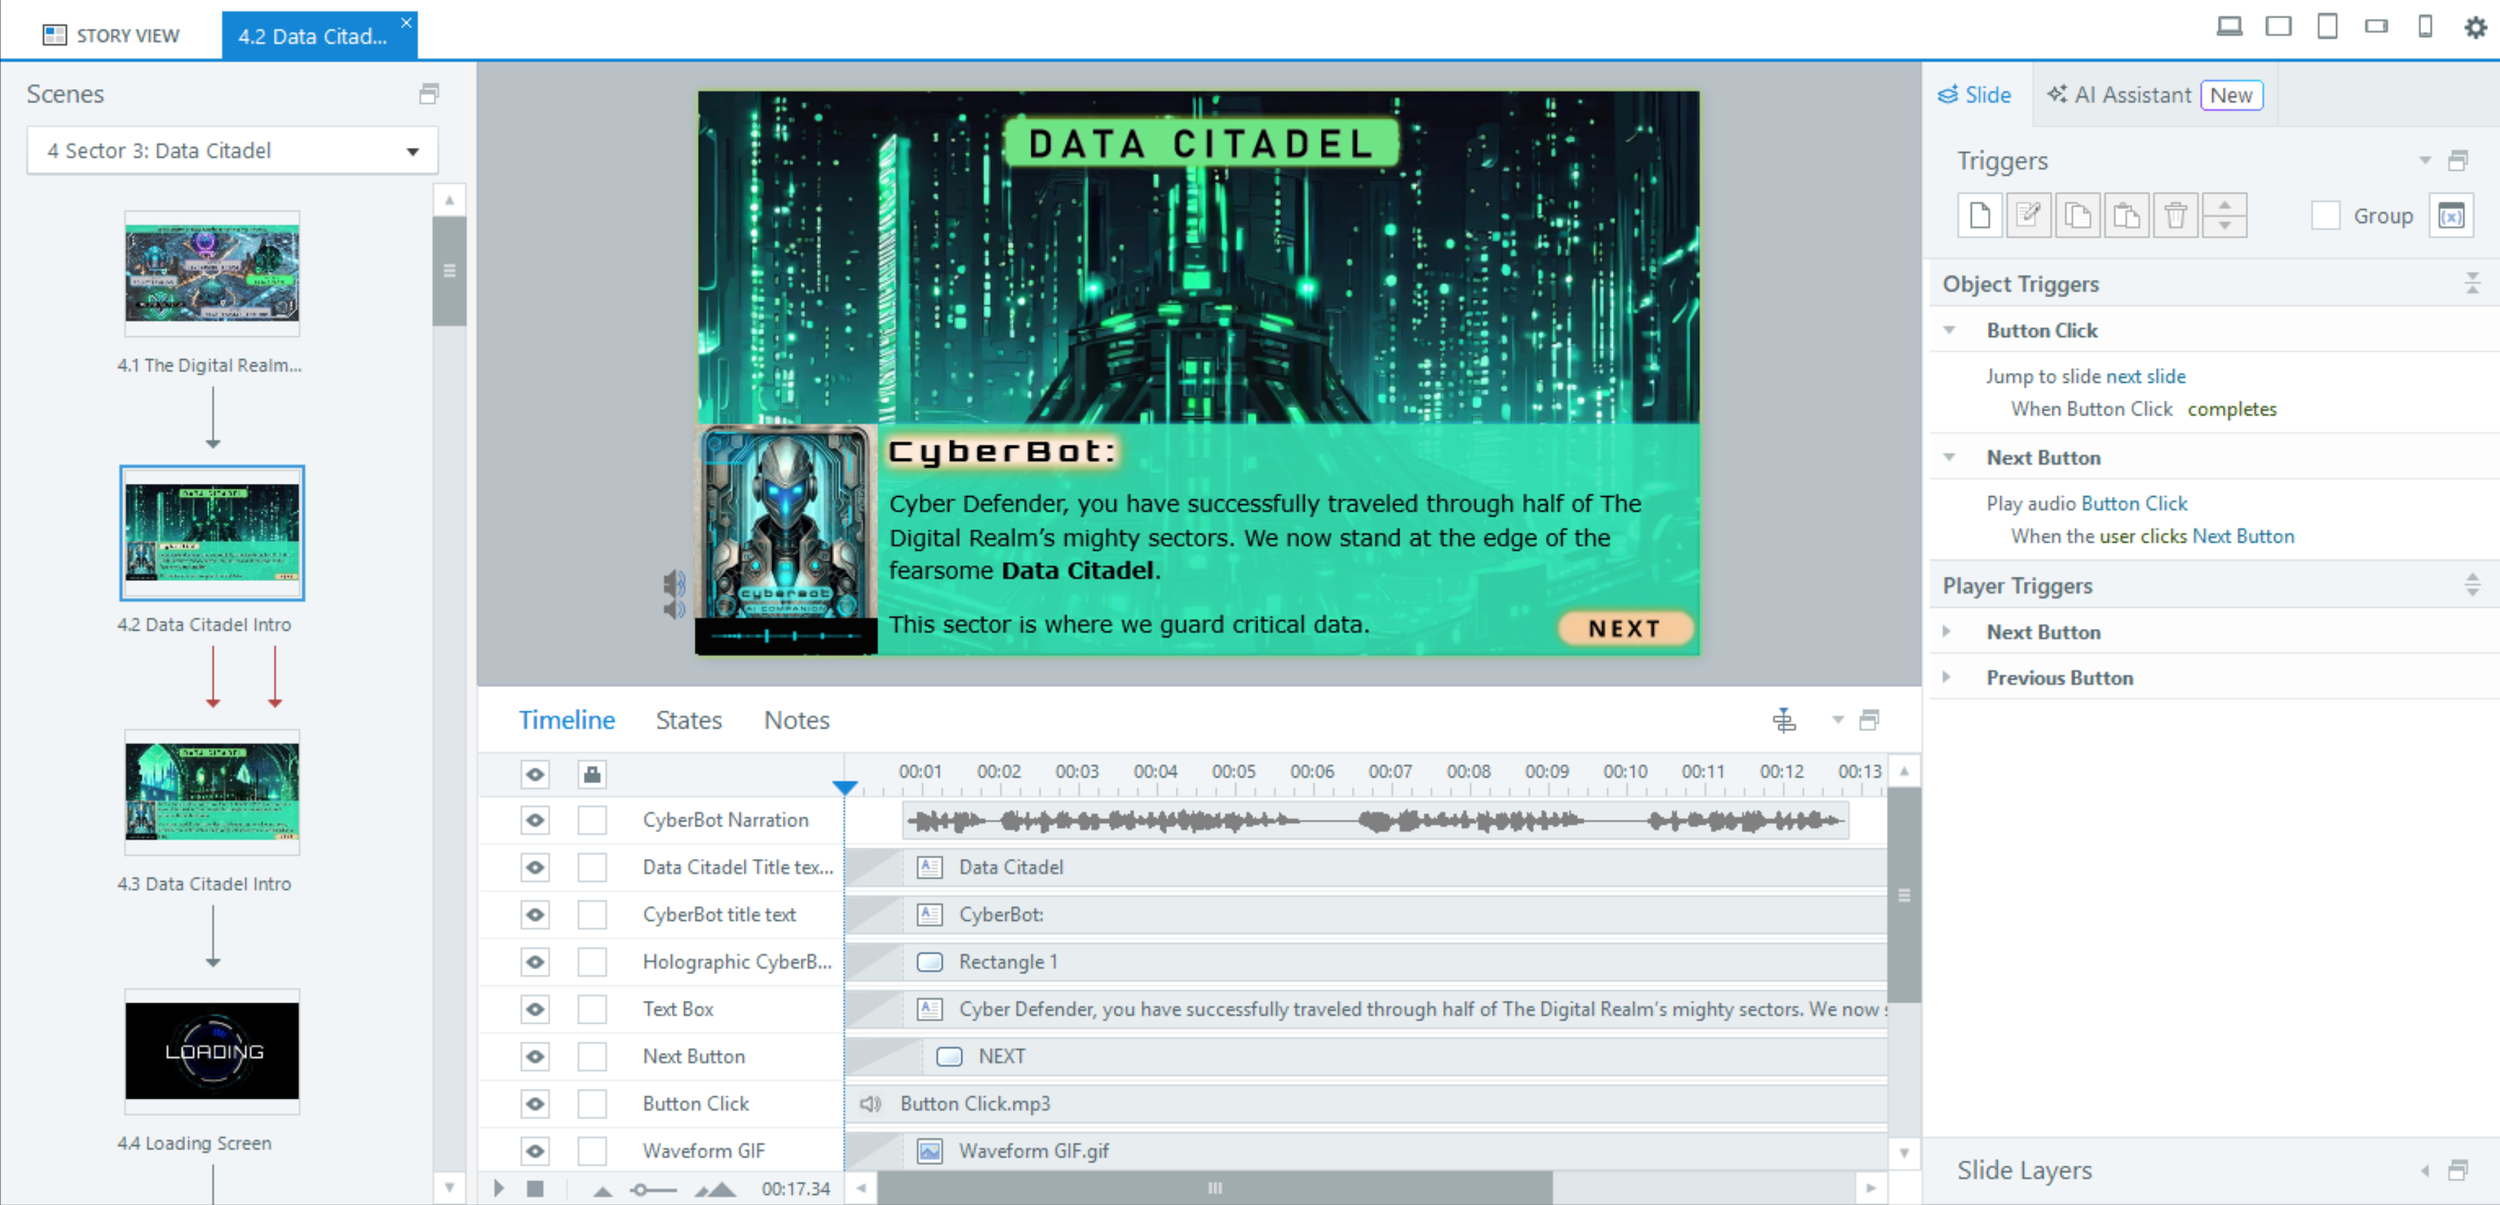
Task: Select the mobile phone portrait view icon
Action: coord(2425,27)
